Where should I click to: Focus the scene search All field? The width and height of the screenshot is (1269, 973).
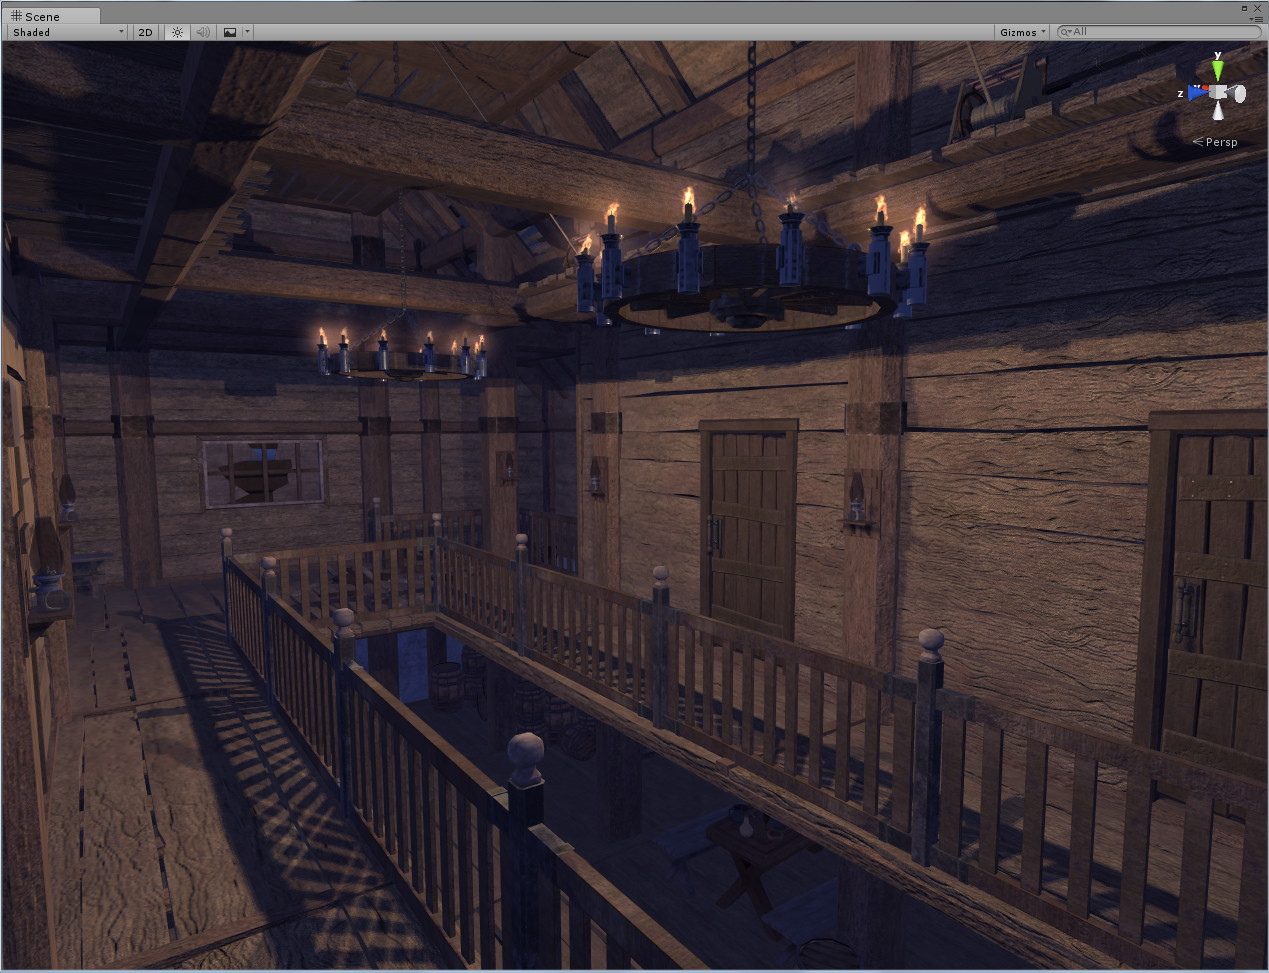pos(1160,32)
